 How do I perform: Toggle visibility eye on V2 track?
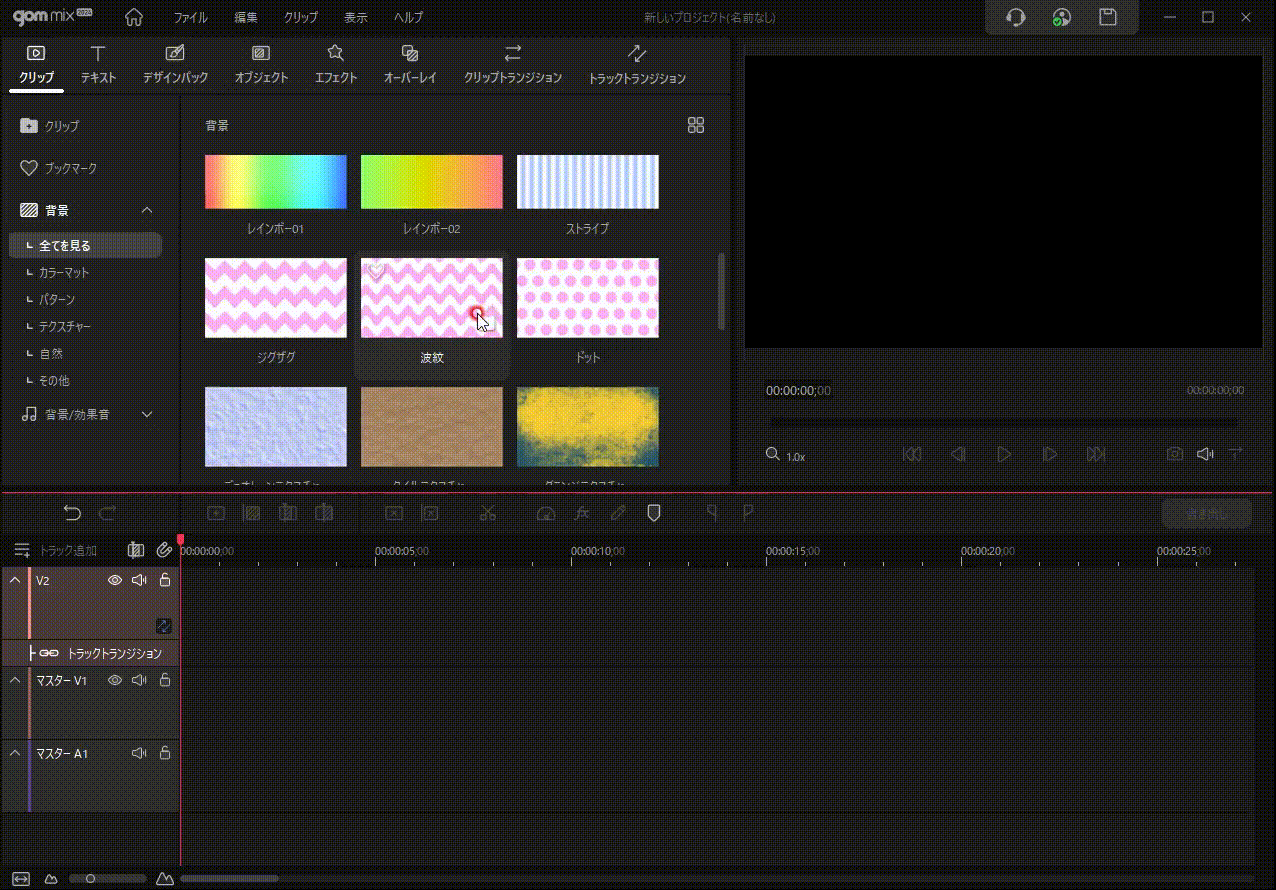coord(115,580)
